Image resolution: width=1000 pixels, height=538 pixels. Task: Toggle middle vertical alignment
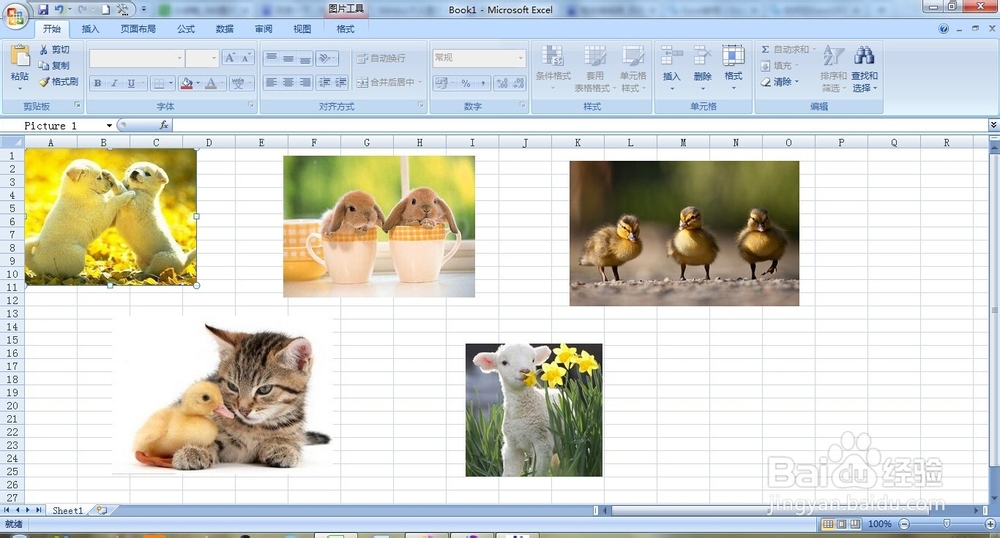click(x=288, y=58)
